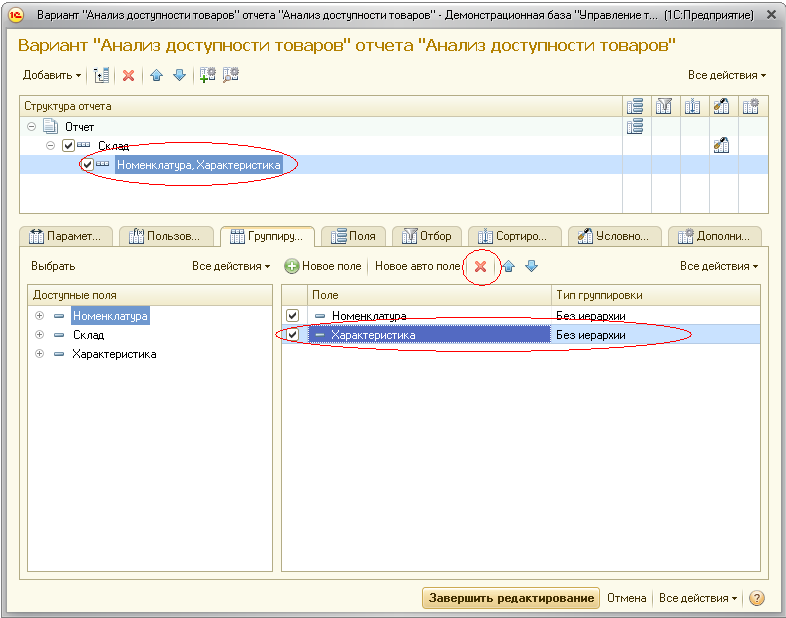The height and width of the screenshot is (618, 786).
Task: Move the structure element down
Action: [179, 75]
